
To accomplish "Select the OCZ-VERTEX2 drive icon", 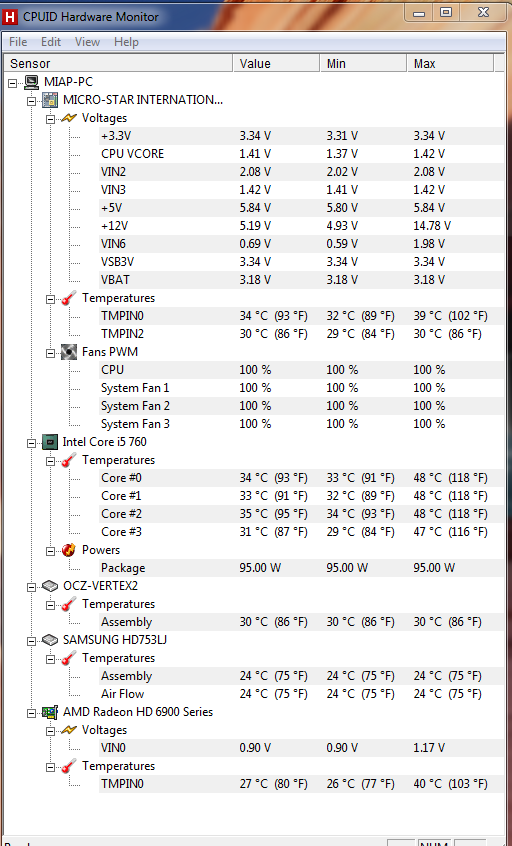I will [50, 586].
